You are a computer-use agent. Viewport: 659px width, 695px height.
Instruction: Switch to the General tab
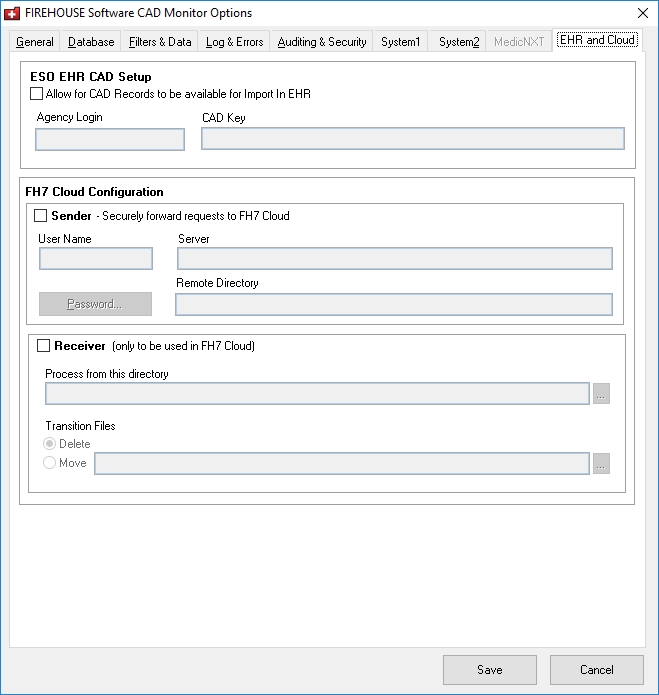(35, 42)
